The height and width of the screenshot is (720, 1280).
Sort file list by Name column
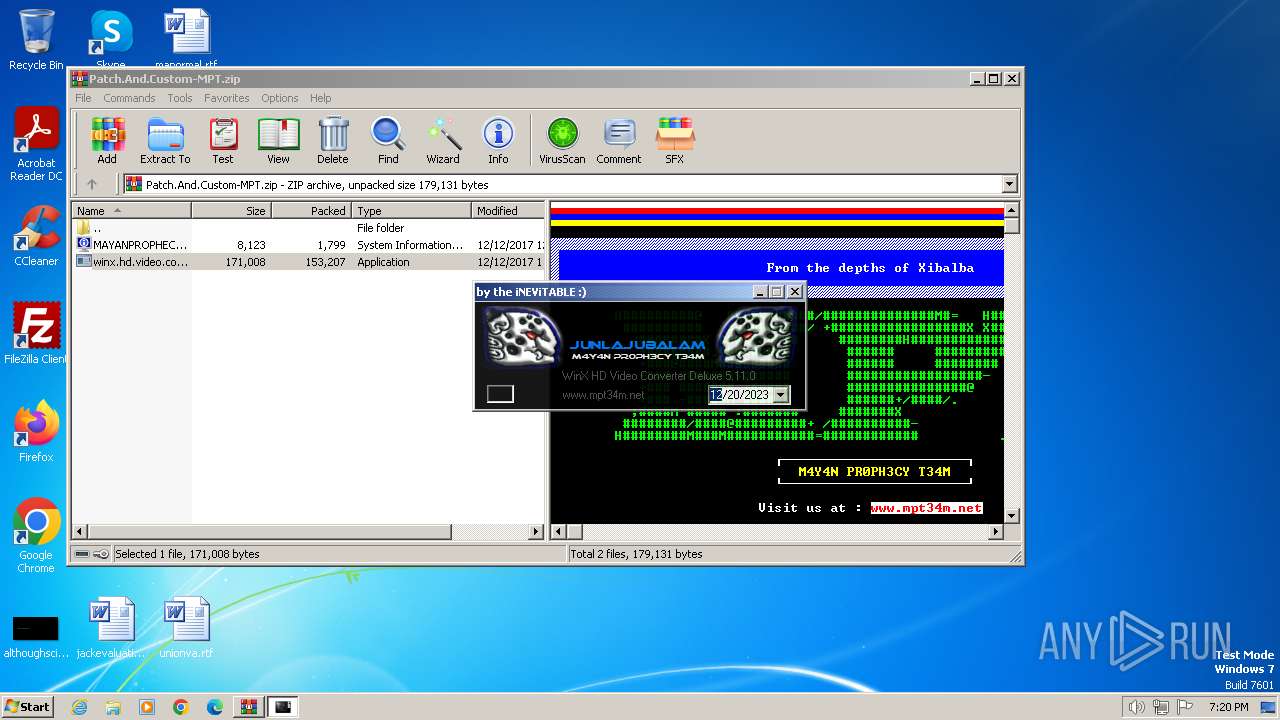pos(131,210)
